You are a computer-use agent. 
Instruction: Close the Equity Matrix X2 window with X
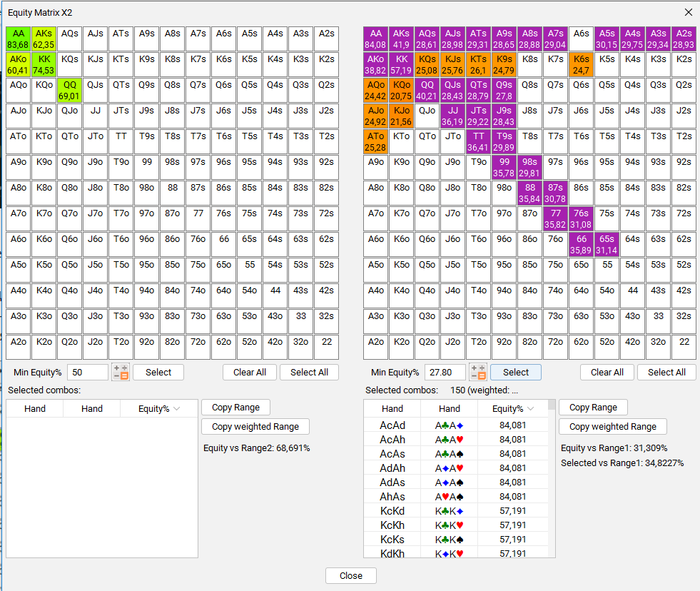pyautogui.click(x=688, y=12)
